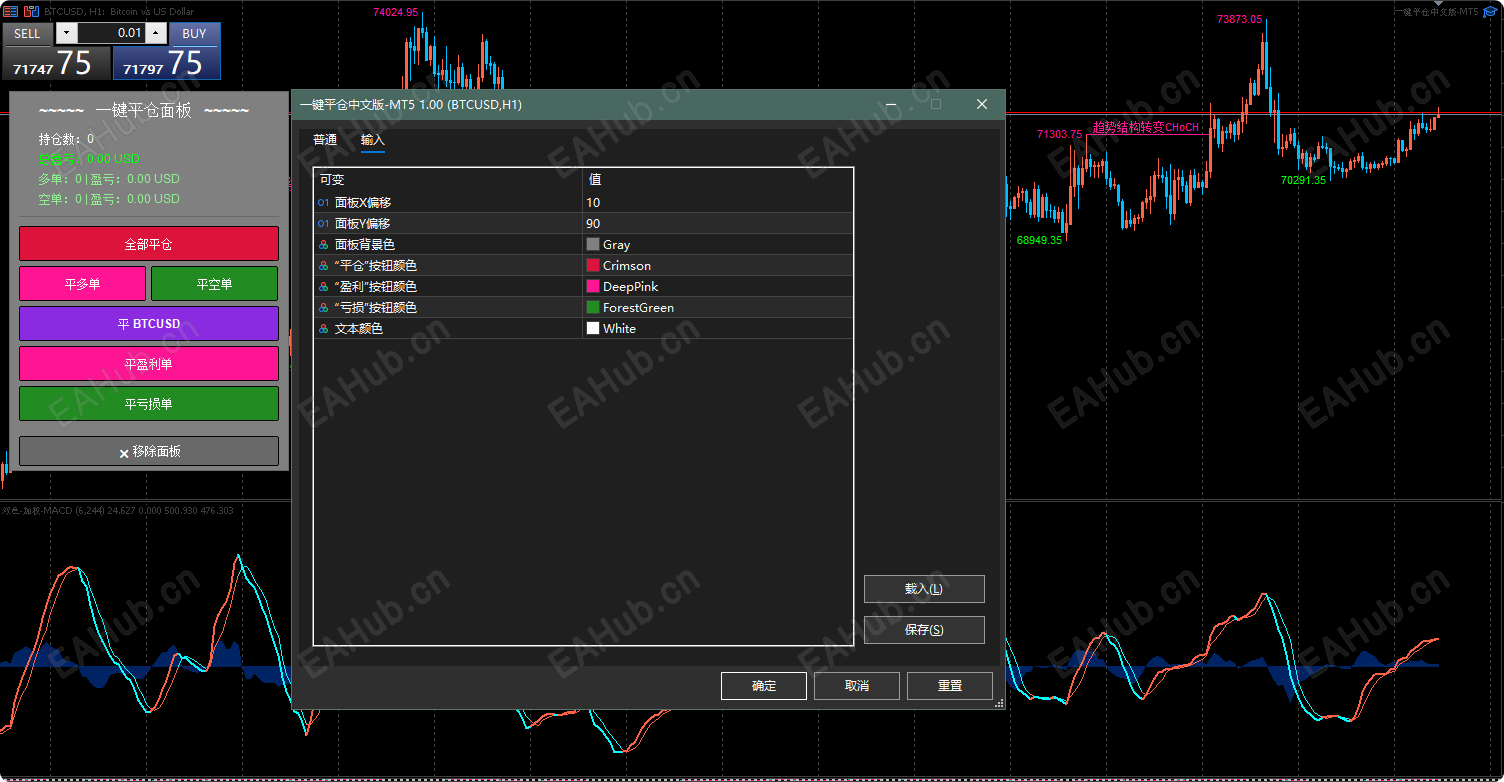Click the integer type icon for 面板Y偏移
This screenshot has height=782, width=1504.
[x=323, y=223]
